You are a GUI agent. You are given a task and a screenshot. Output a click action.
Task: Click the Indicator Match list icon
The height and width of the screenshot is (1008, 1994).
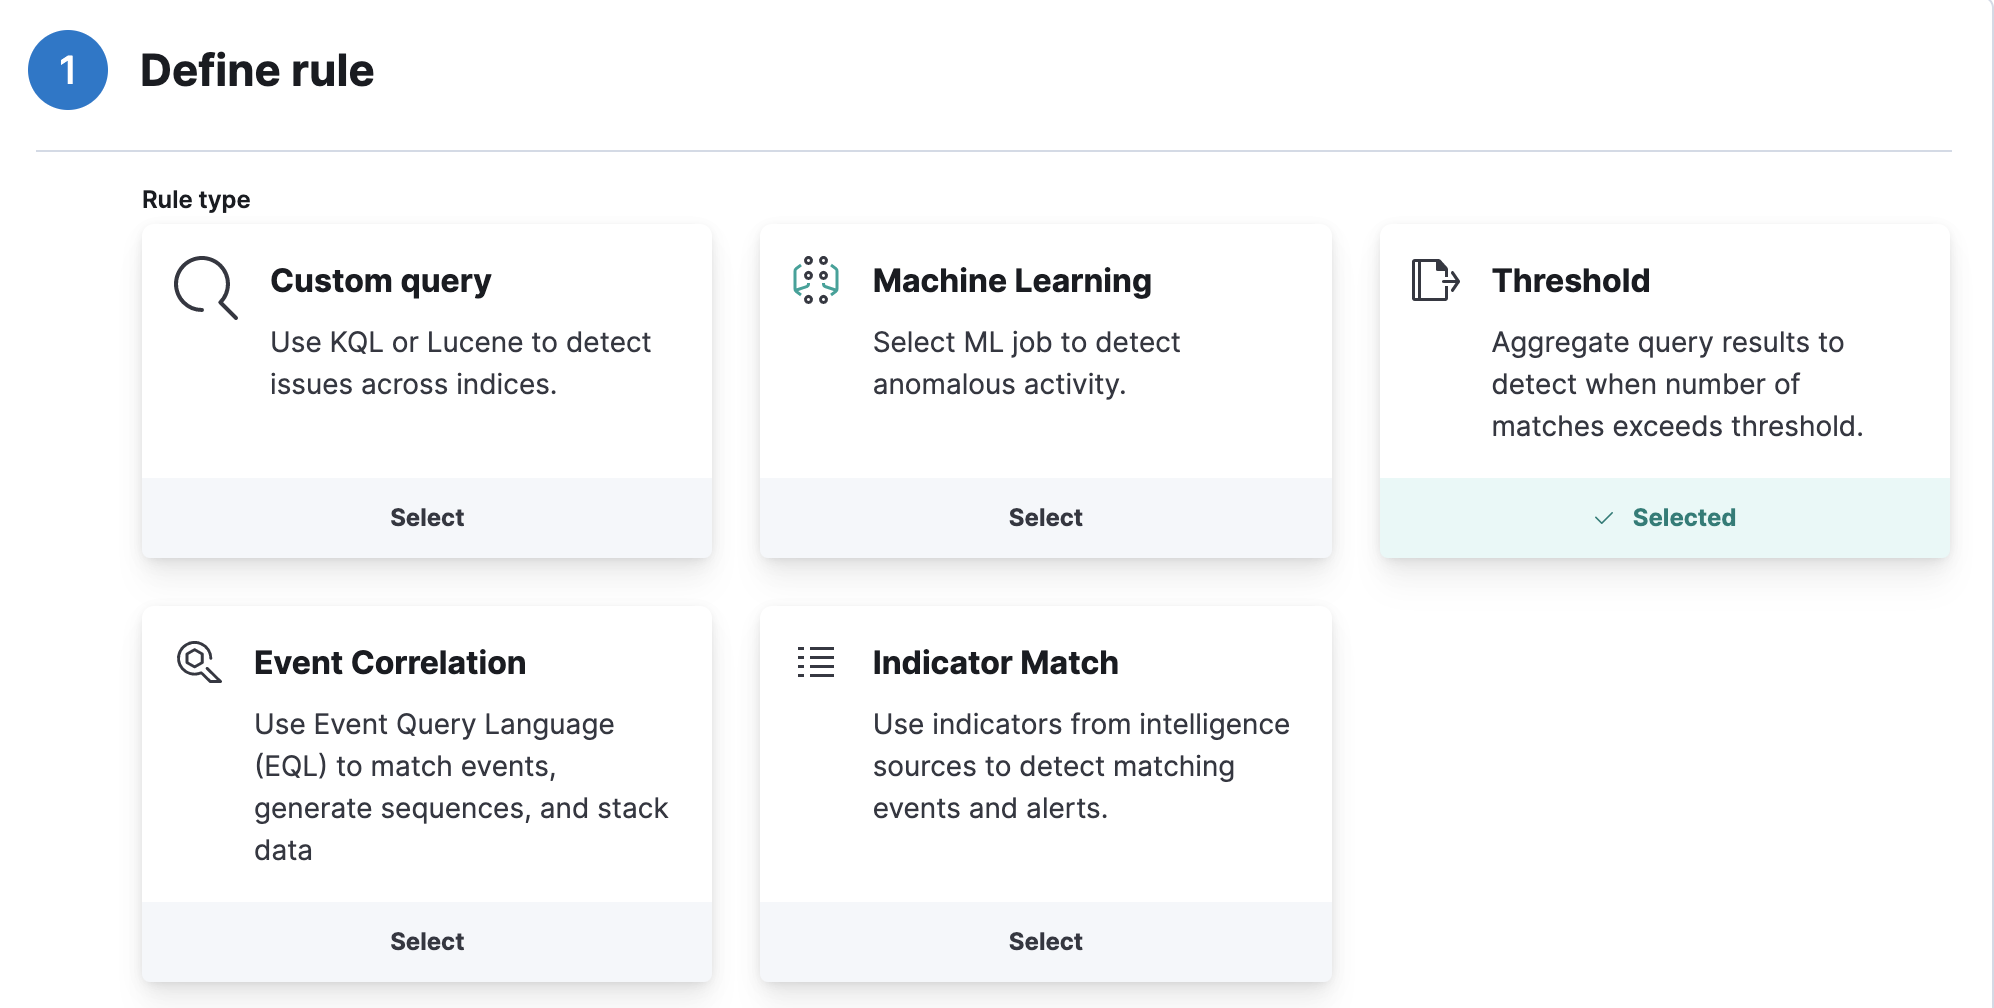(816, 662)
